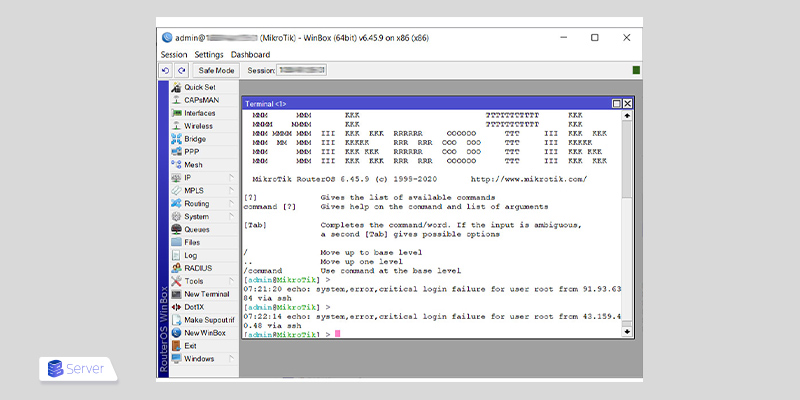Expand the System submenu arrow
This screenshot has width=800, height=400.
[231, 216]
